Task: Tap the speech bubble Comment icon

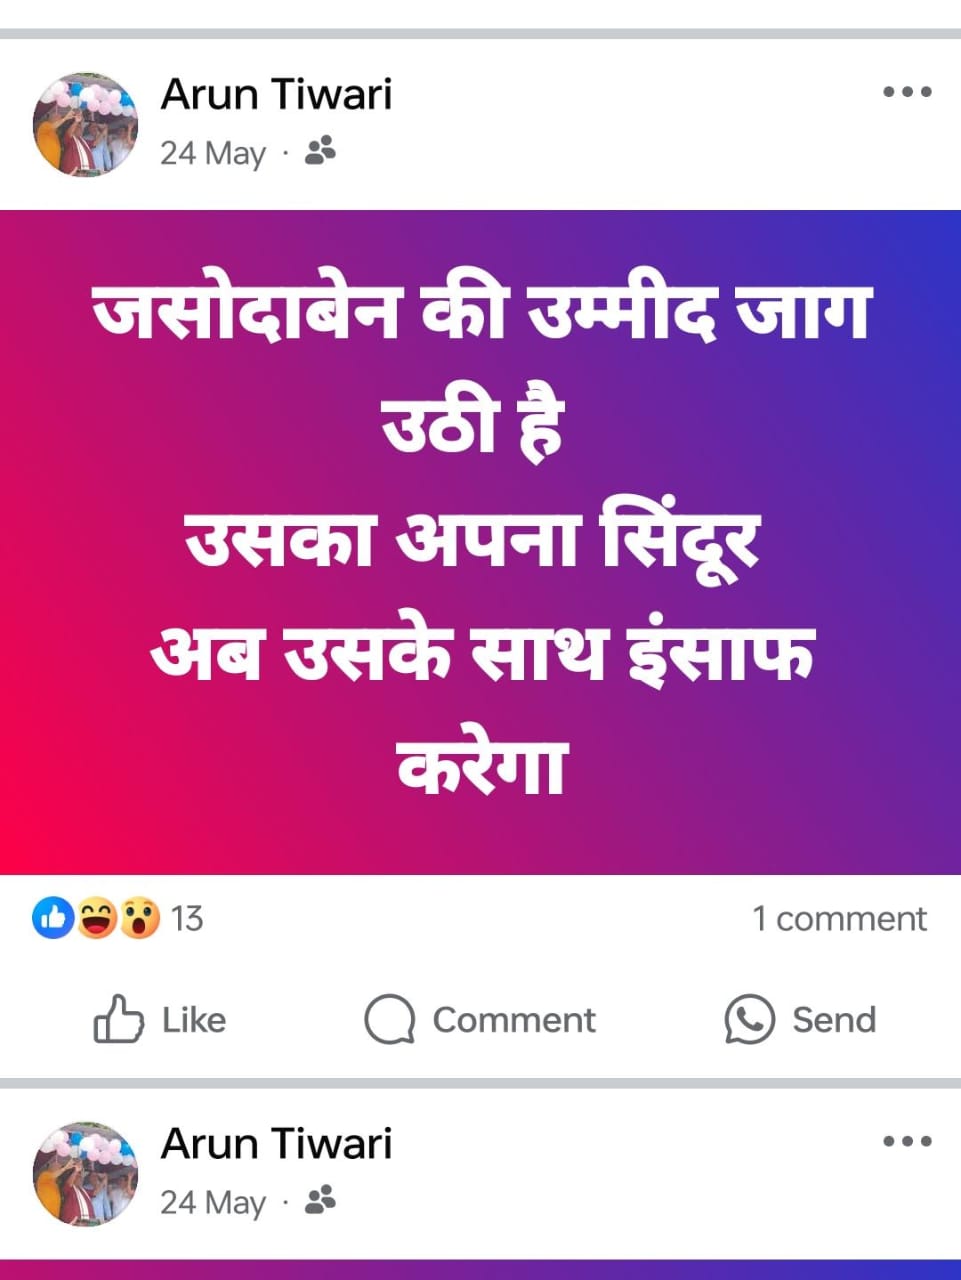Action: click(389, 1020)
